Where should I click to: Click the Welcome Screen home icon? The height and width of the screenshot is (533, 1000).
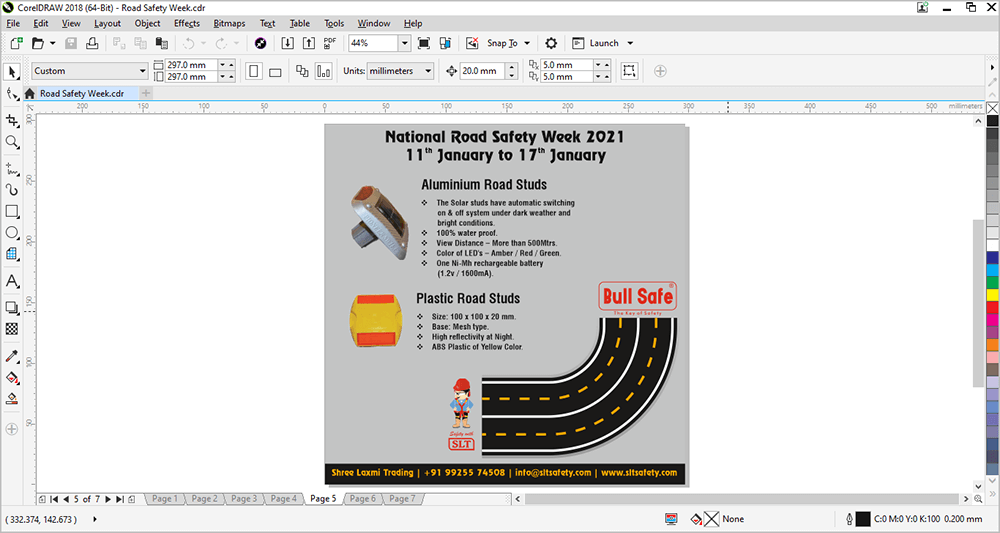pos(29,94)
